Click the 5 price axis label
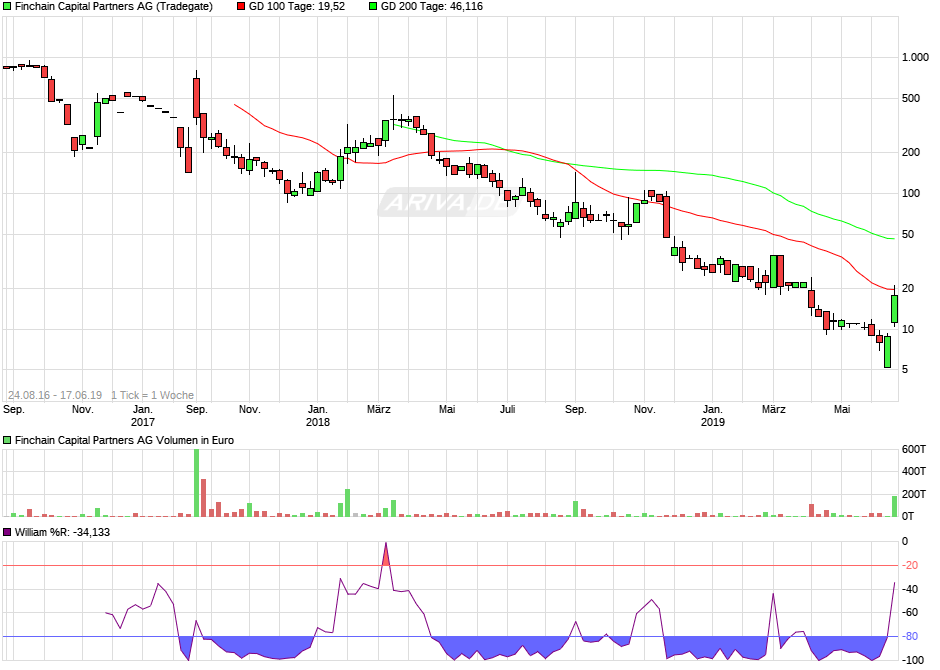Image resolution: width=940 pixels, height=670 pixels. click(905, 370)
